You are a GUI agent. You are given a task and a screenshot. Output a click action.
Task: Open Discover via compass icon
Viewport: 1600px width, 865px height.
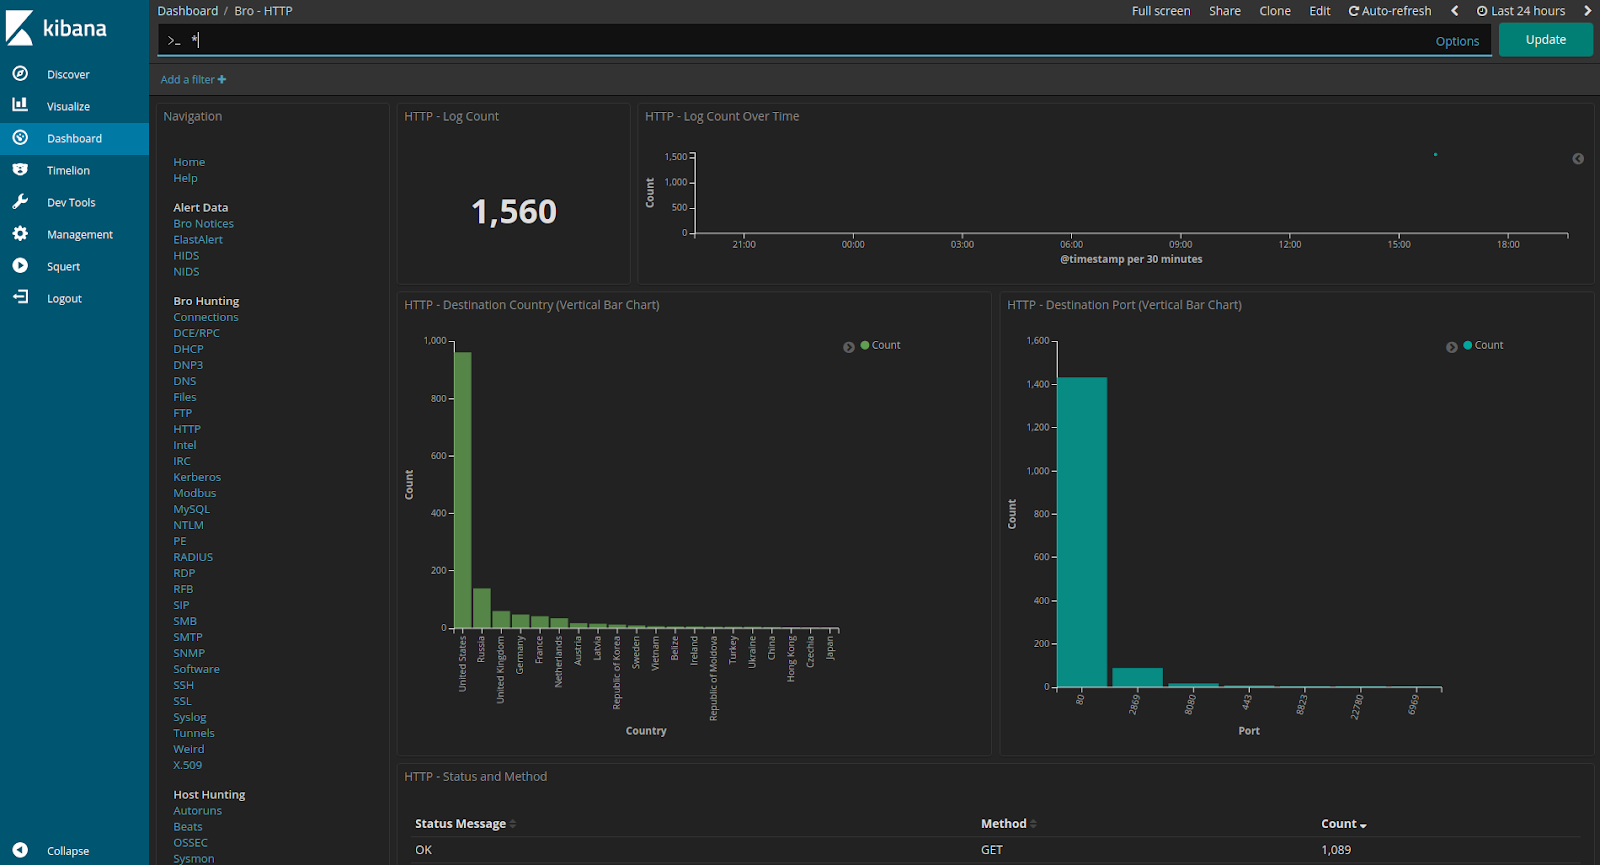[20, 73]
